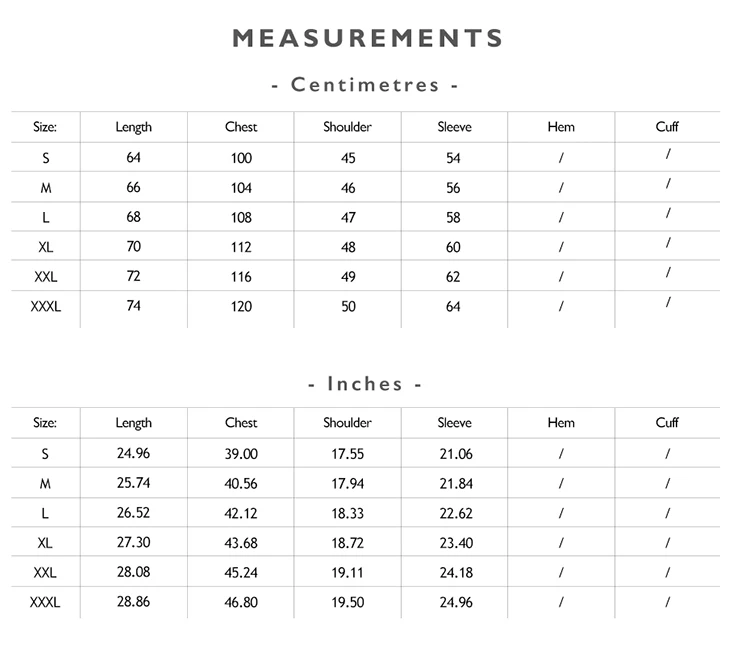
Task: Select the Shoulder header in centimetres table
Action: click(x=347, y=127)
